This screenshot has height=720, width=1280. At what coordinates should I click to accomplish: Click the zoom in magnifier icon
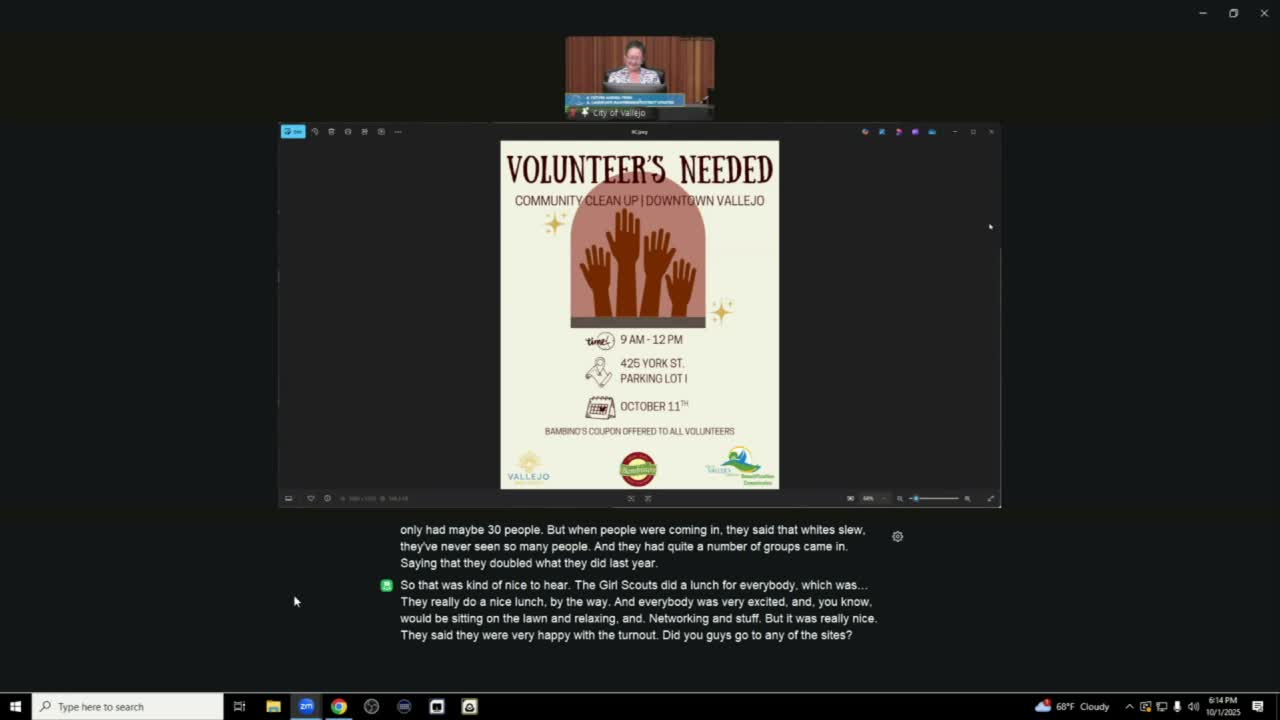coord(967,498)
